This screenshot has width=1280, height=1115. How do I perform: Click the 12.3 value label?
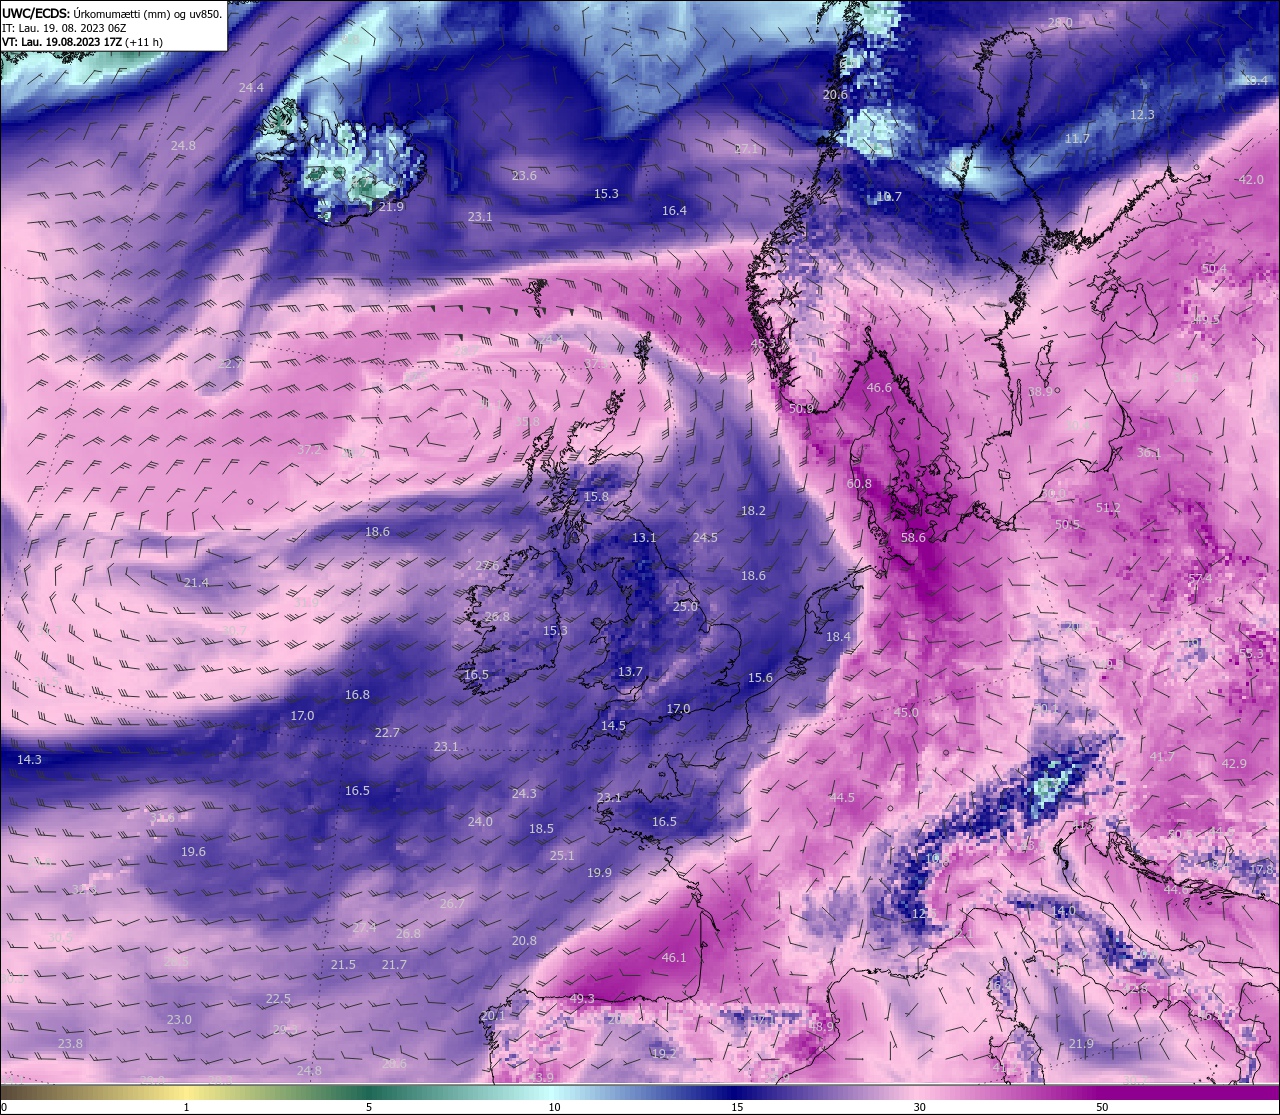pyautogui.click(x=1142, y=115)
